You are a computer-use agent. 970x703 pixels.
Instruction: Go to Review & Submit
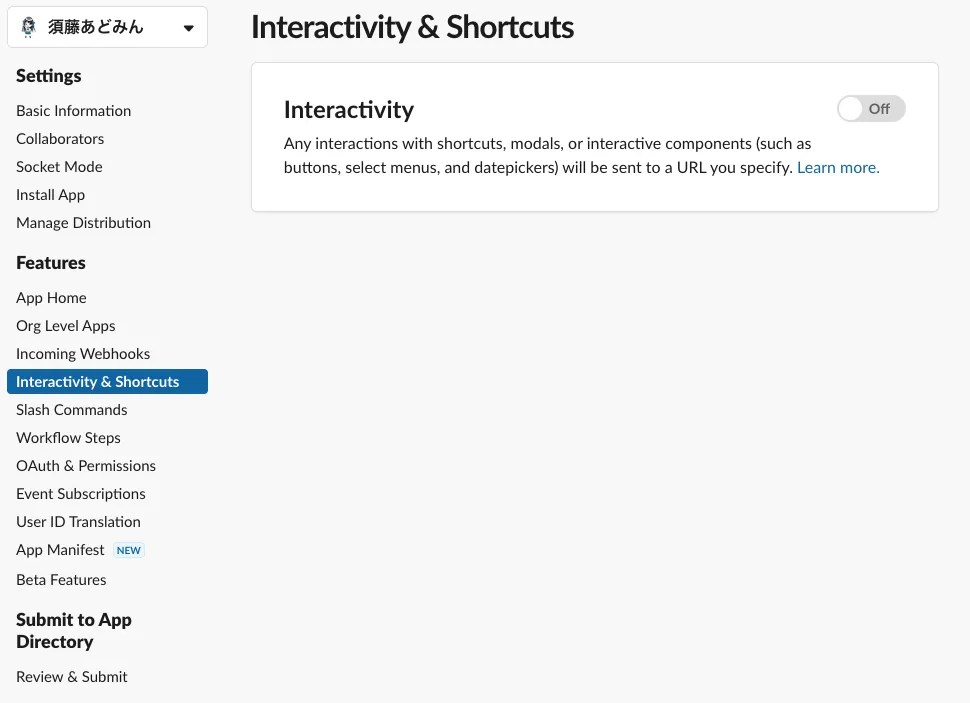[x=72, y=677]
